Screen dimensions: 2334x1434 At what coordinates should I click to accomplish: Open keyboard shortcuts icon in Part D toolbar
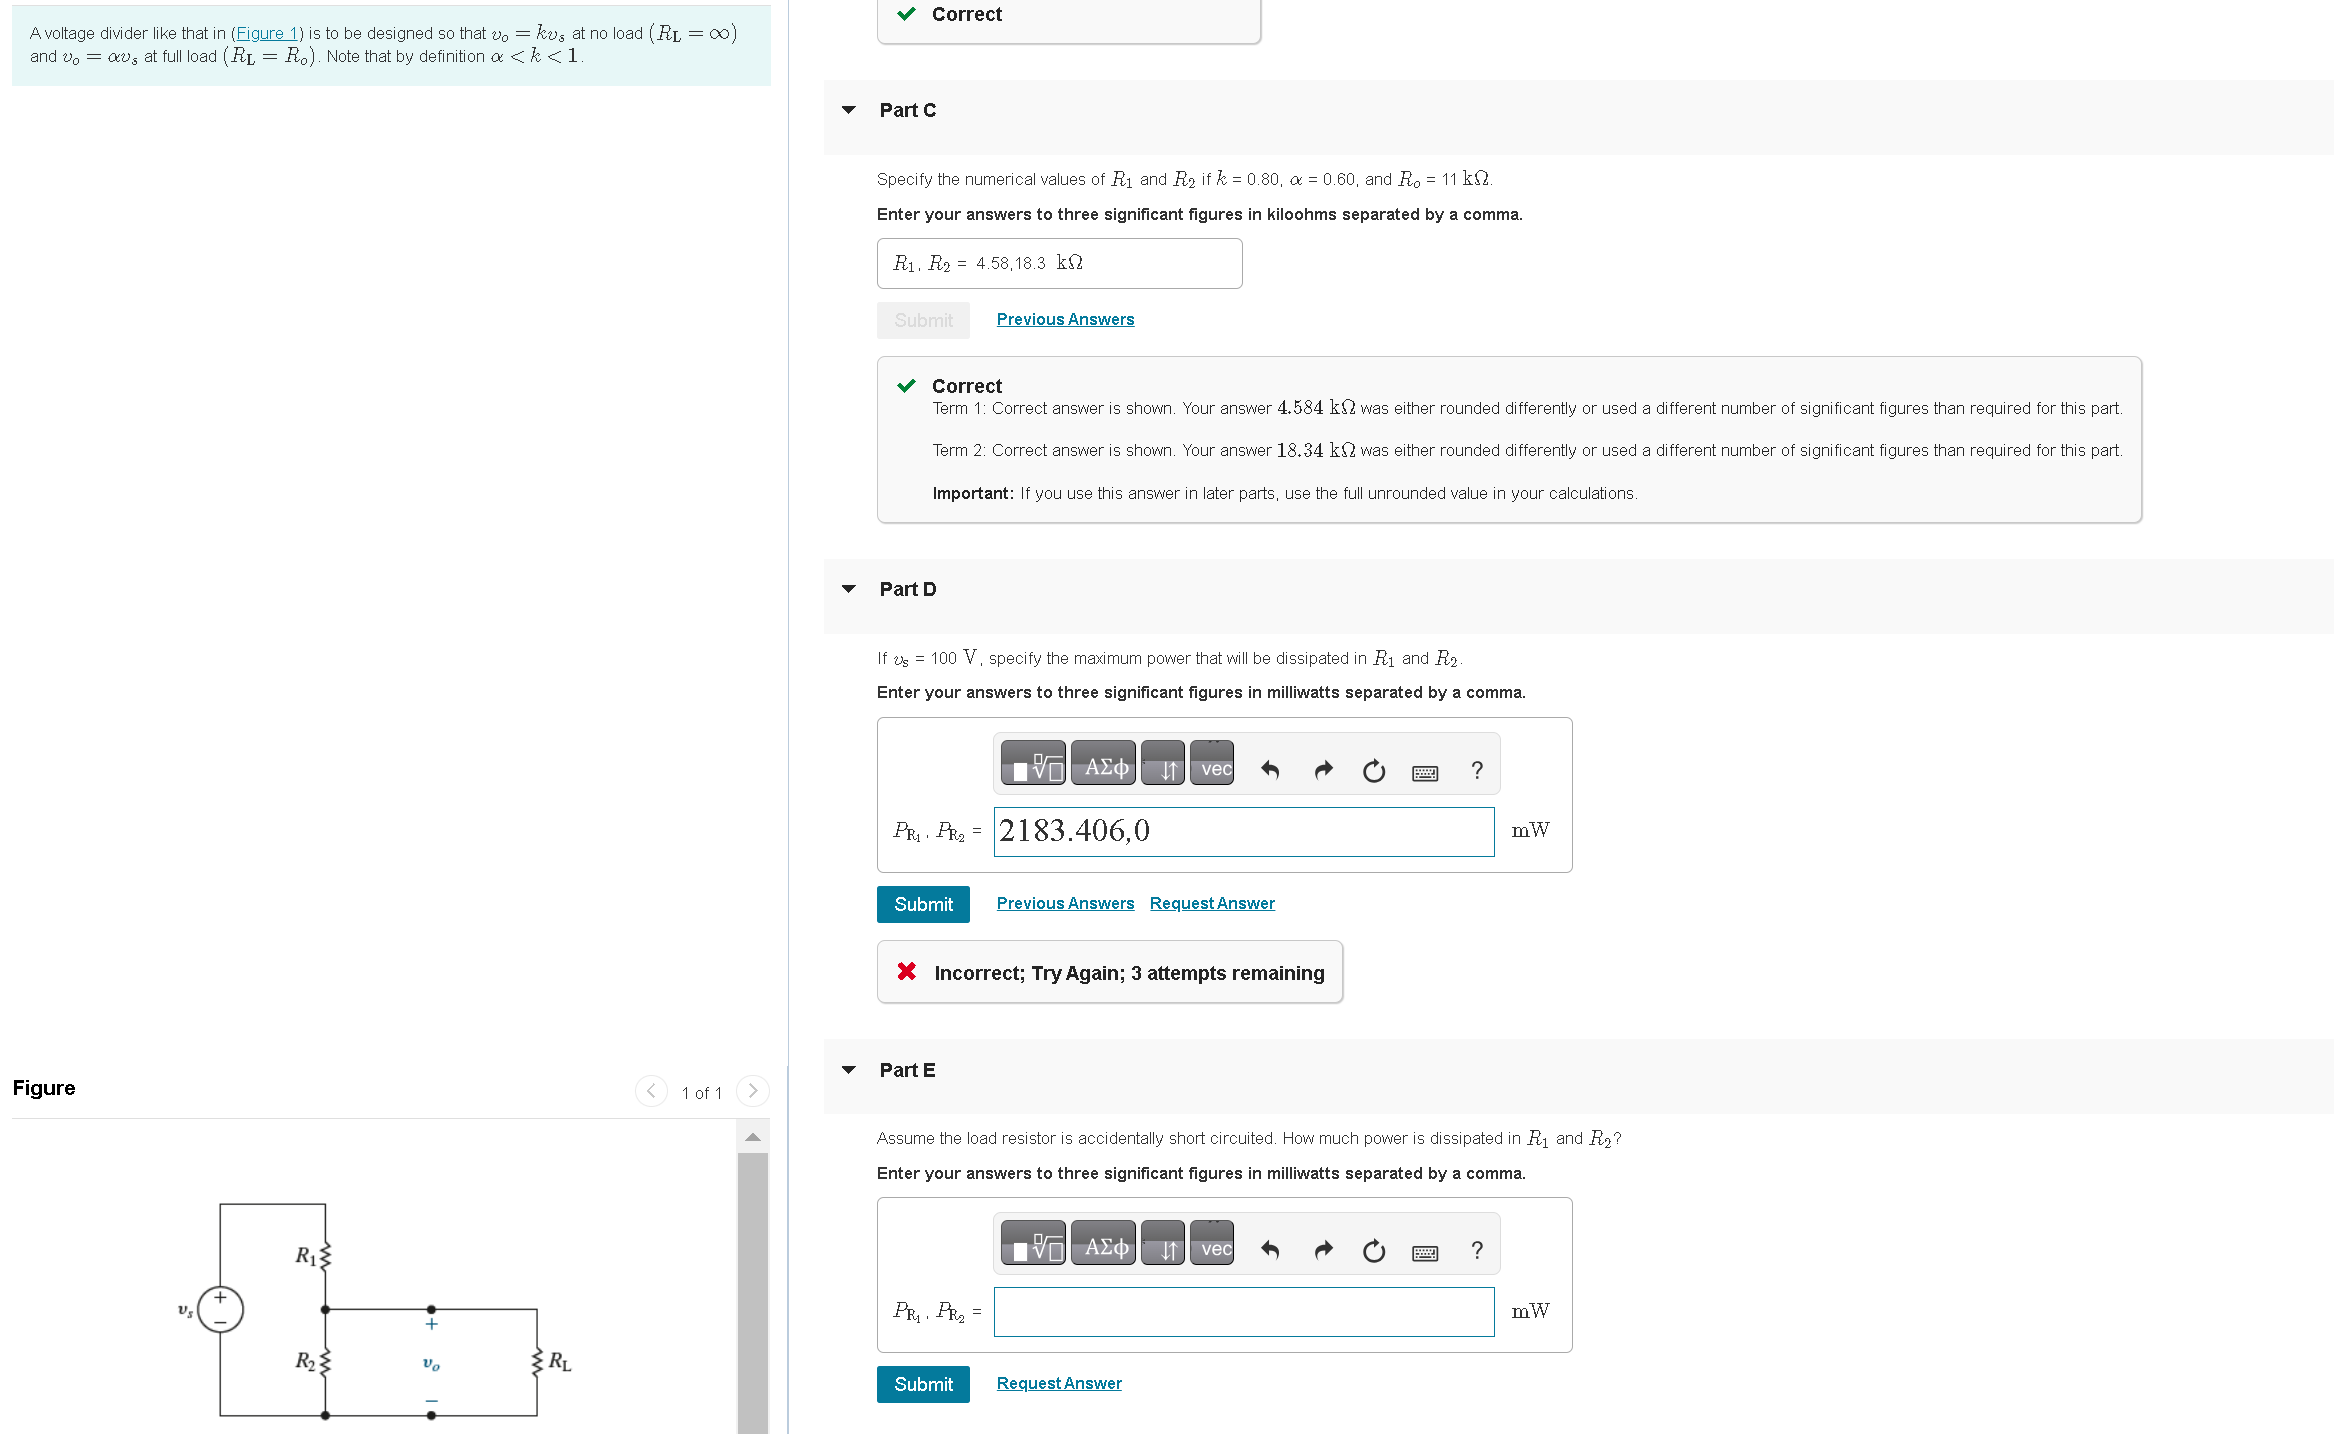1425,772
